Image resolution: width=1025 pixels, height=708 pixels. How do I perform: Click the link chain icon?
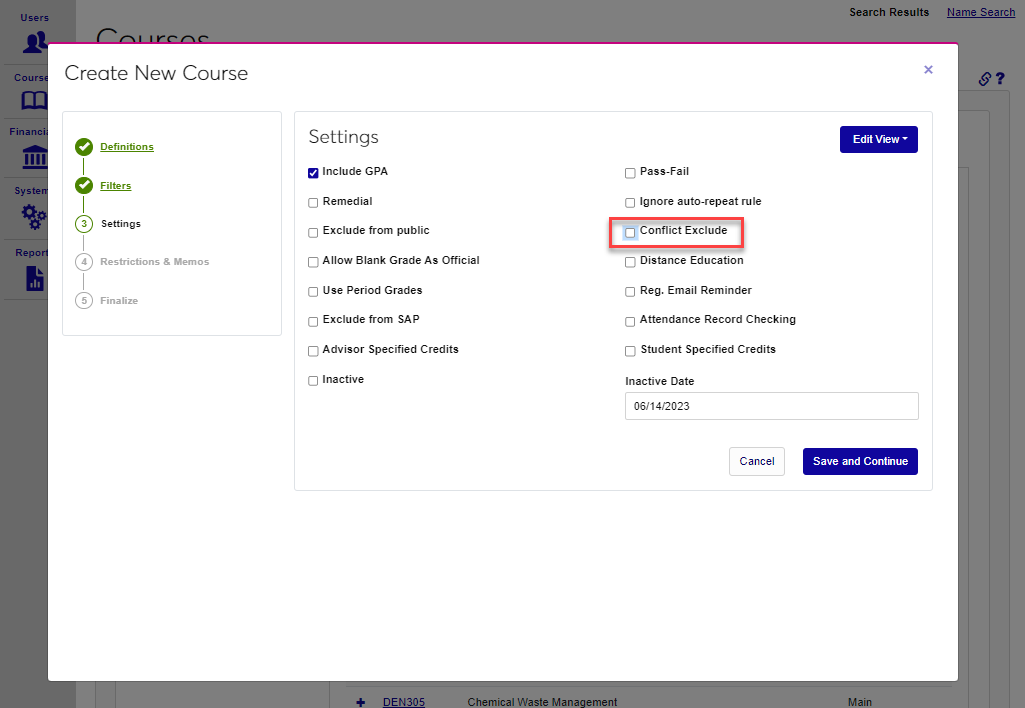tap(984, 79)
